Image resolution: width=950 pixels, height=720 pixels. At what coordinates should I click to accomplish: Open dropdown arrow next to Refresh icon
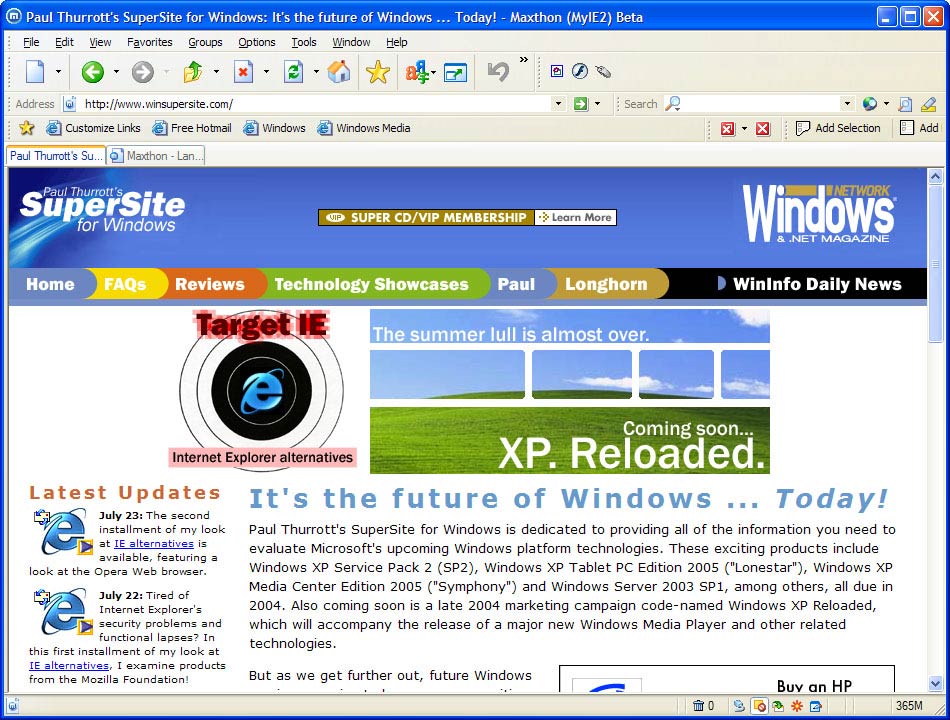tap(316, 72)
